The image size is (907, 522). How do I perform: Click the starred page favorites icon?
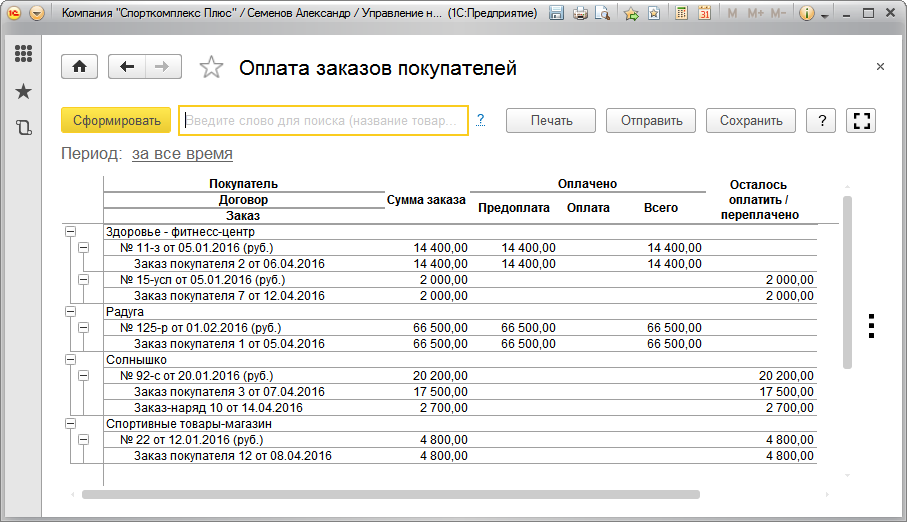tap(654, 13)
